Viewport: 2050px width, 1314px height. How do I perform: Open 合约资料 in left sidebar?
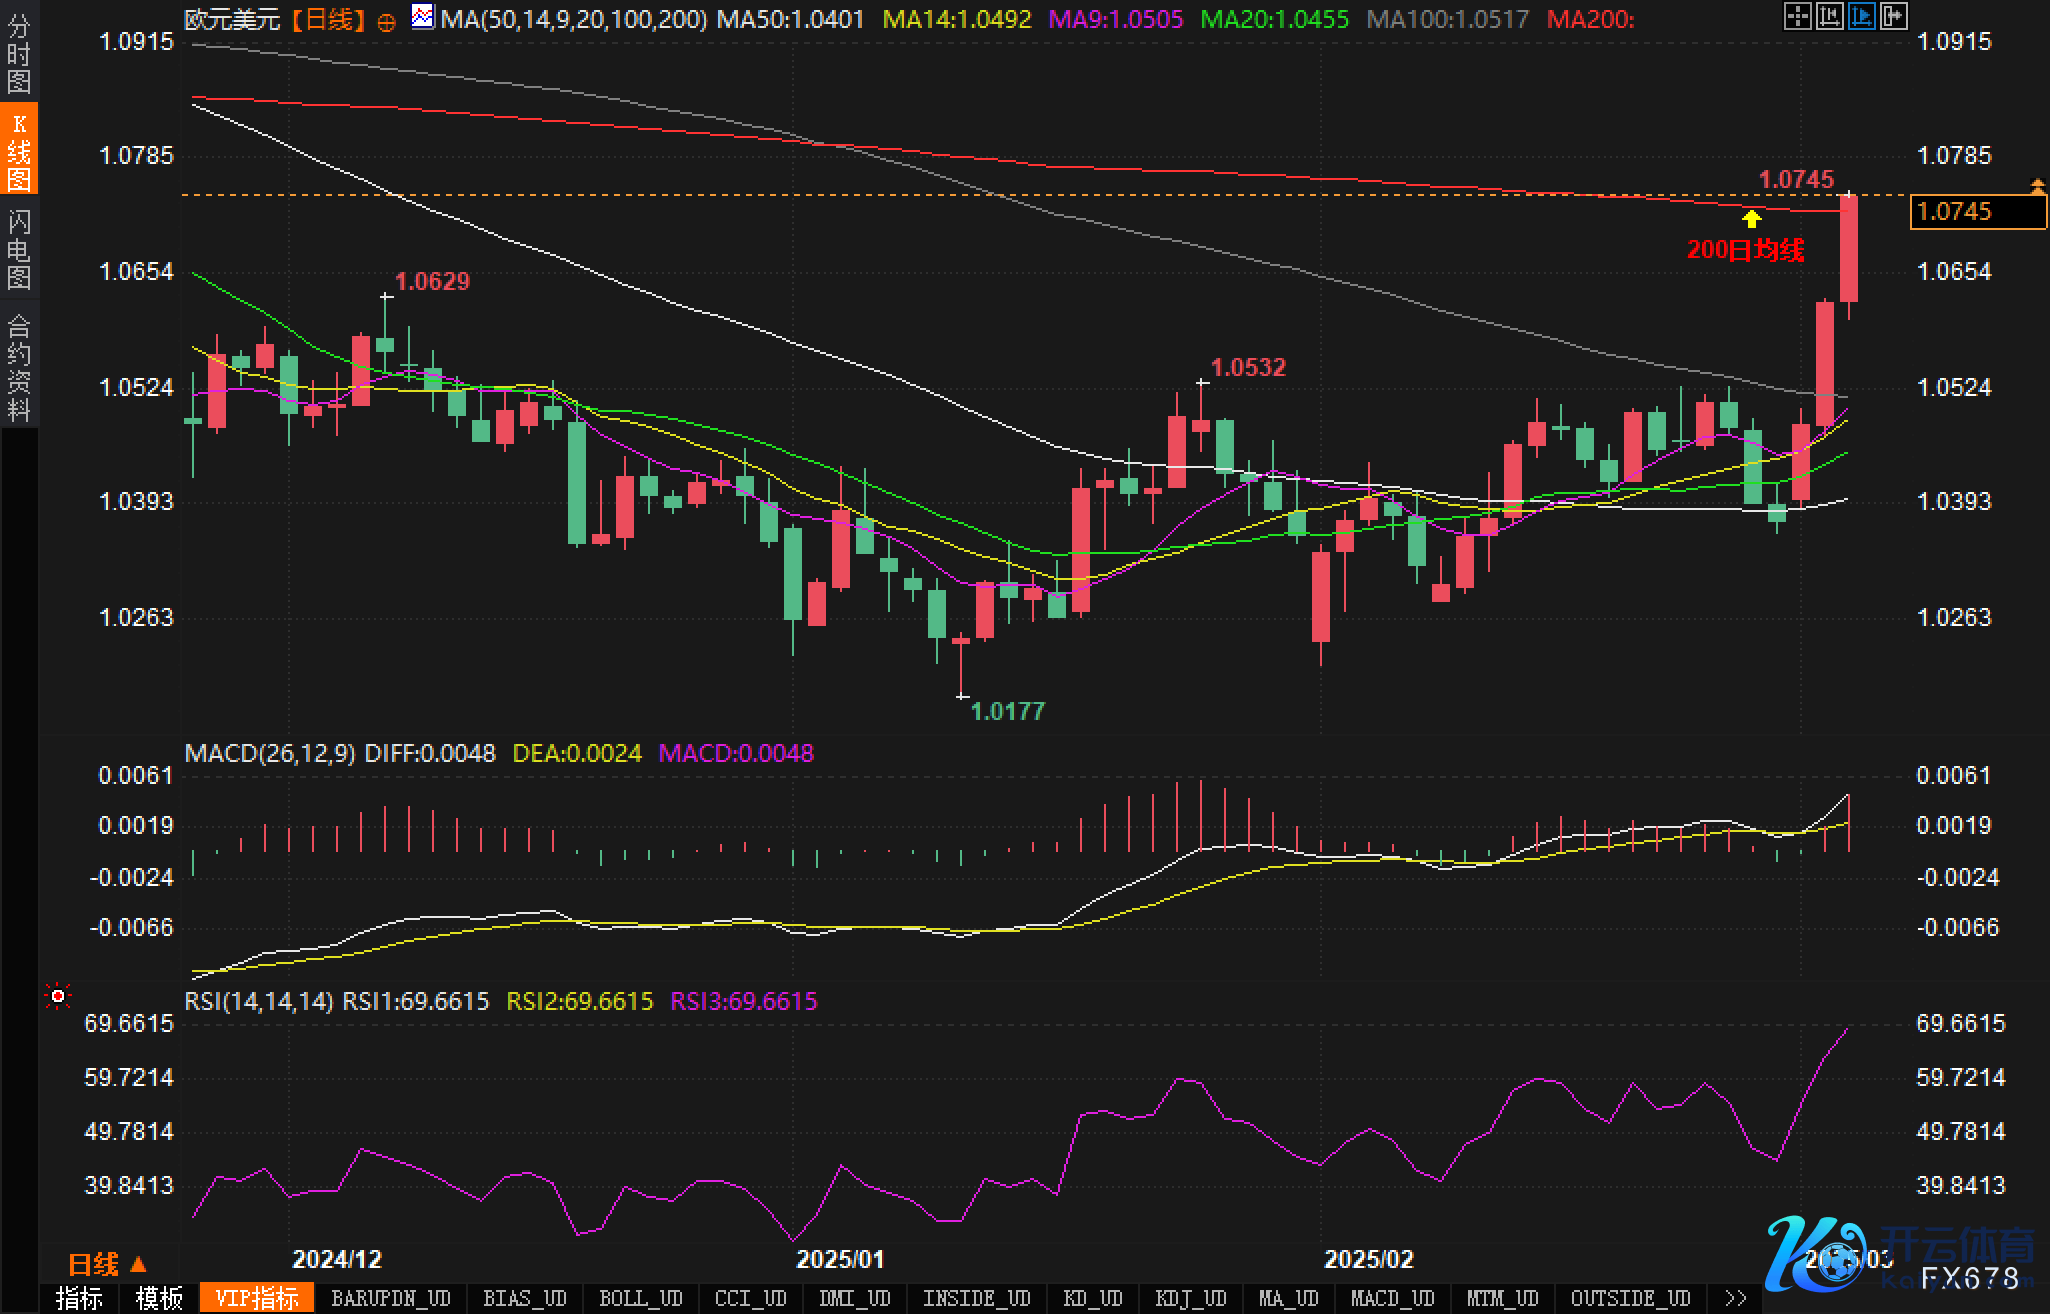(19, 367)
